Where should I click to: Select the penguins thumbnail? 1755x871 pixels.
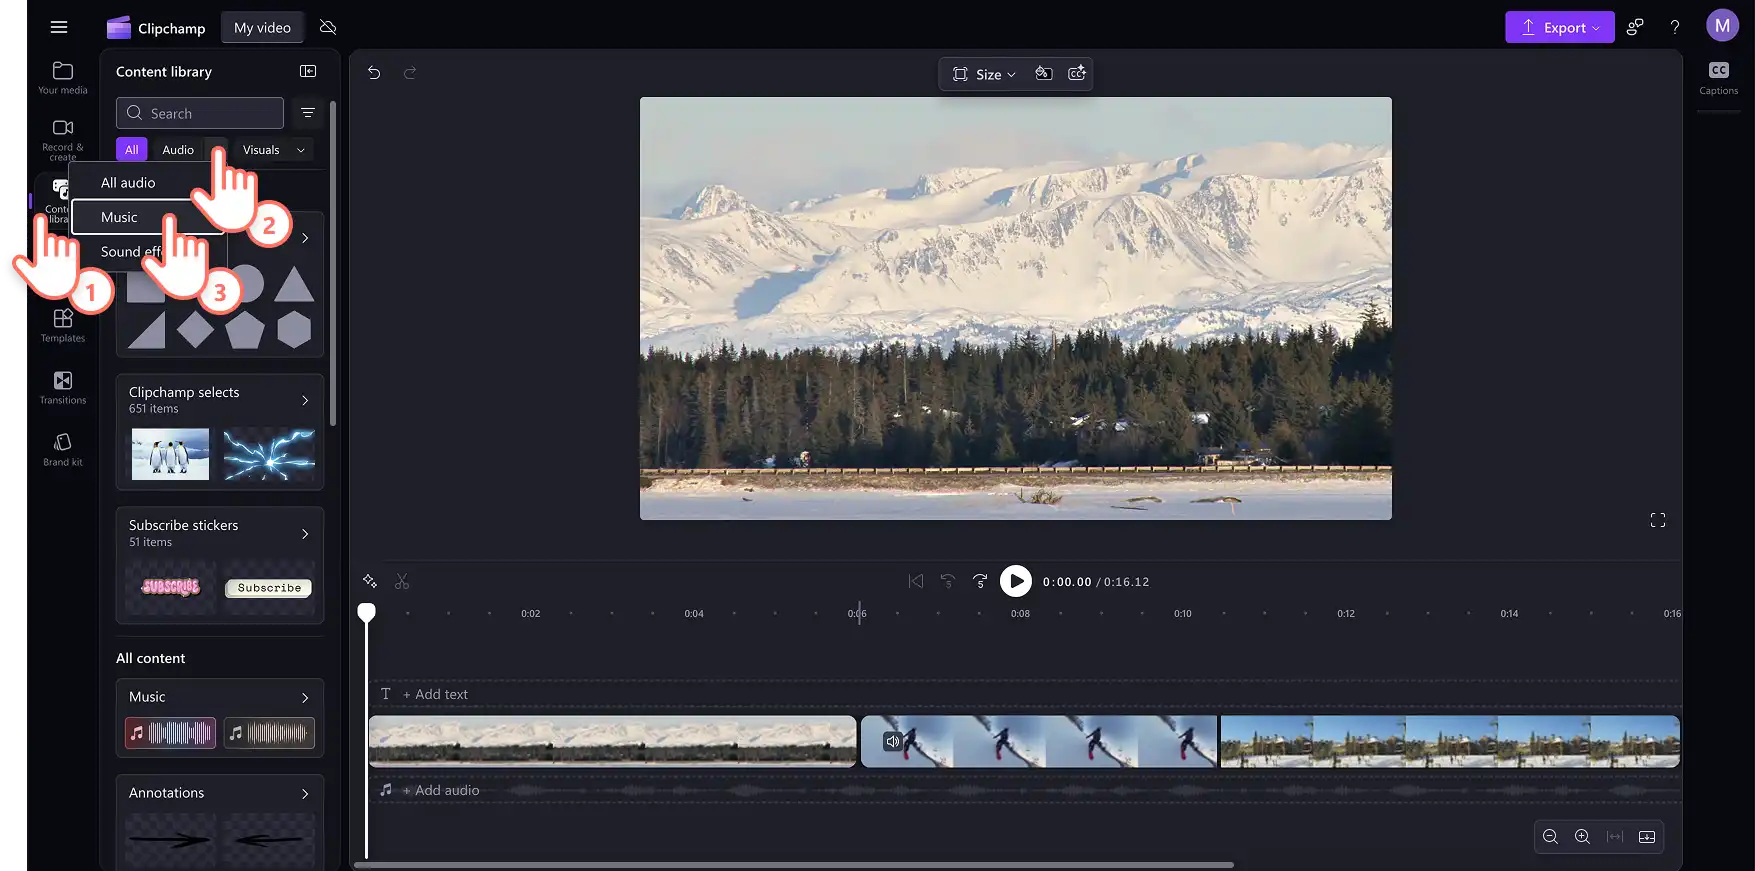click(x=171, y=454)
